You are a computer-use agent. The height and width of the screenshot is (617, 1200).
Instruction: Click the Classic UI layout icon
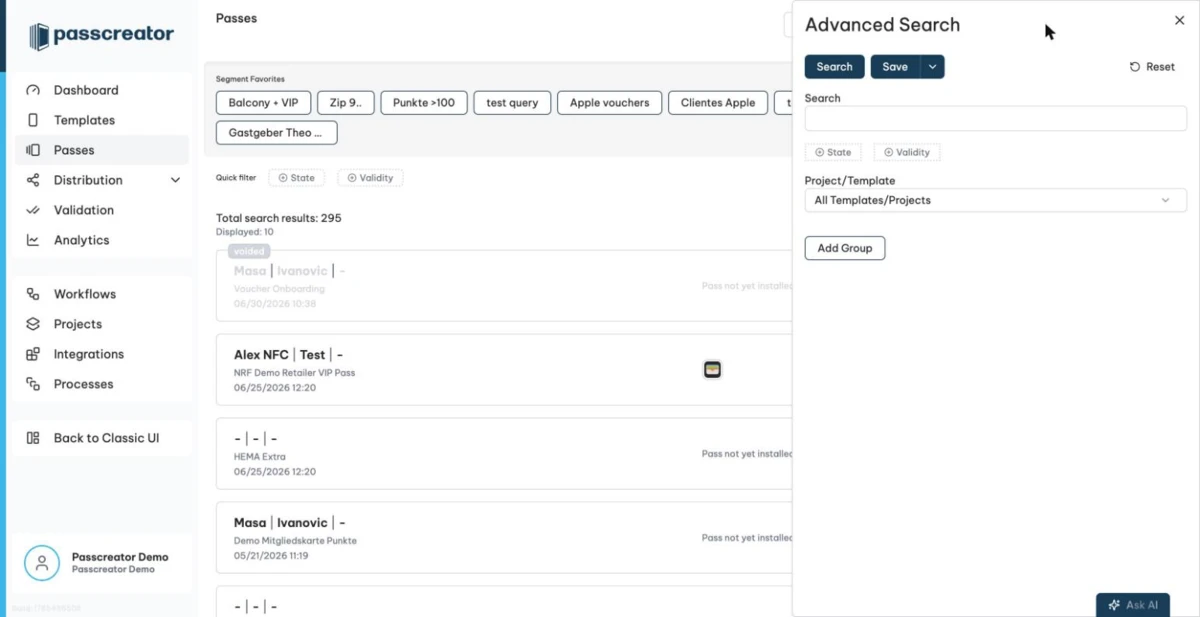click(x=33, y=438)
